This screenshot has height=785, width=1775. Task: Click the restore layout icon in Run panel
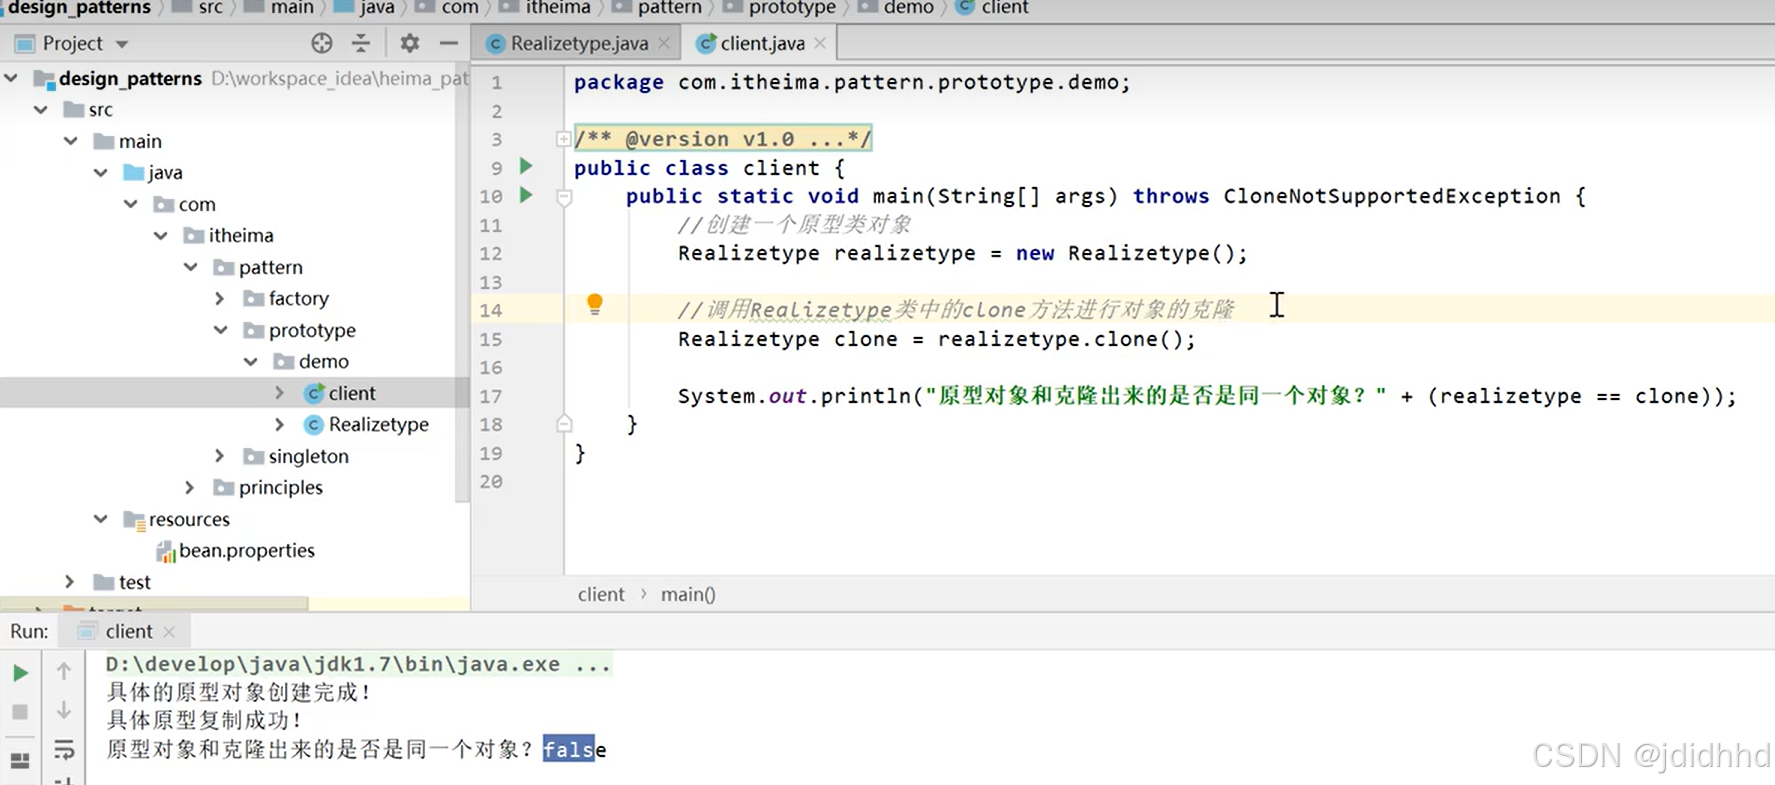[x=20, y=760]
